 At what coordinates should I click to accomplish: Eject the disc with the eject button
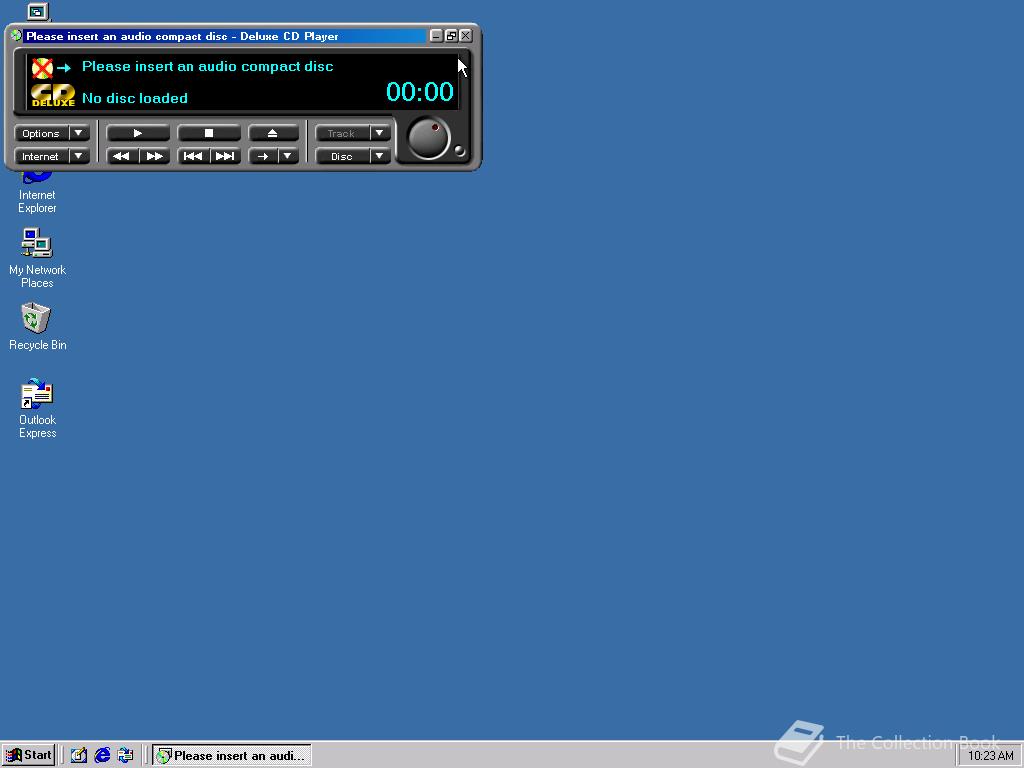coord(273,133)
